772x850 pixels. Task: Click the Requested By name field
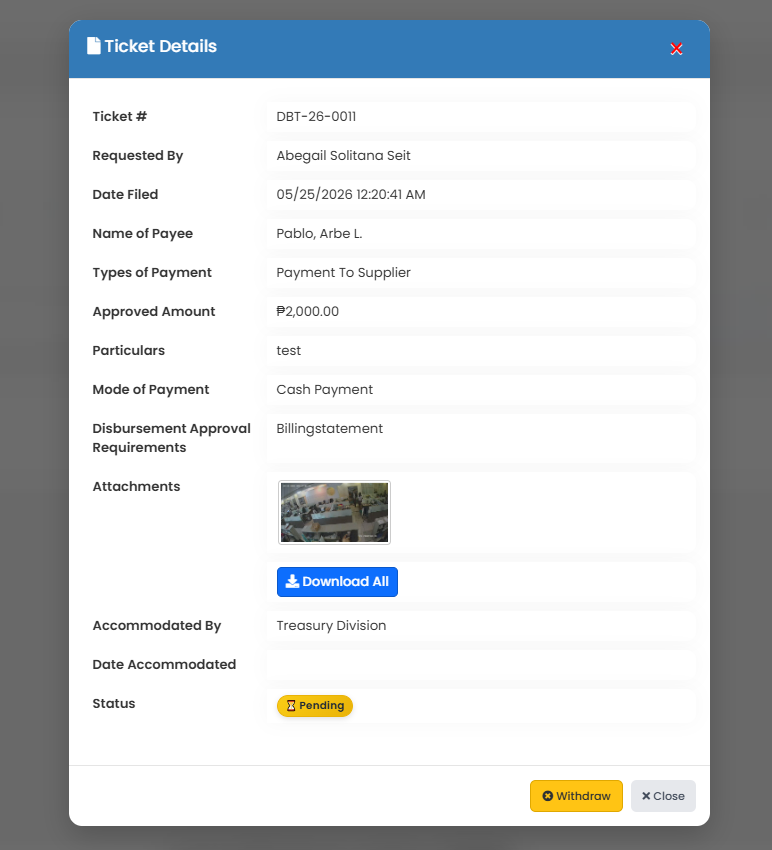point(480,156)
